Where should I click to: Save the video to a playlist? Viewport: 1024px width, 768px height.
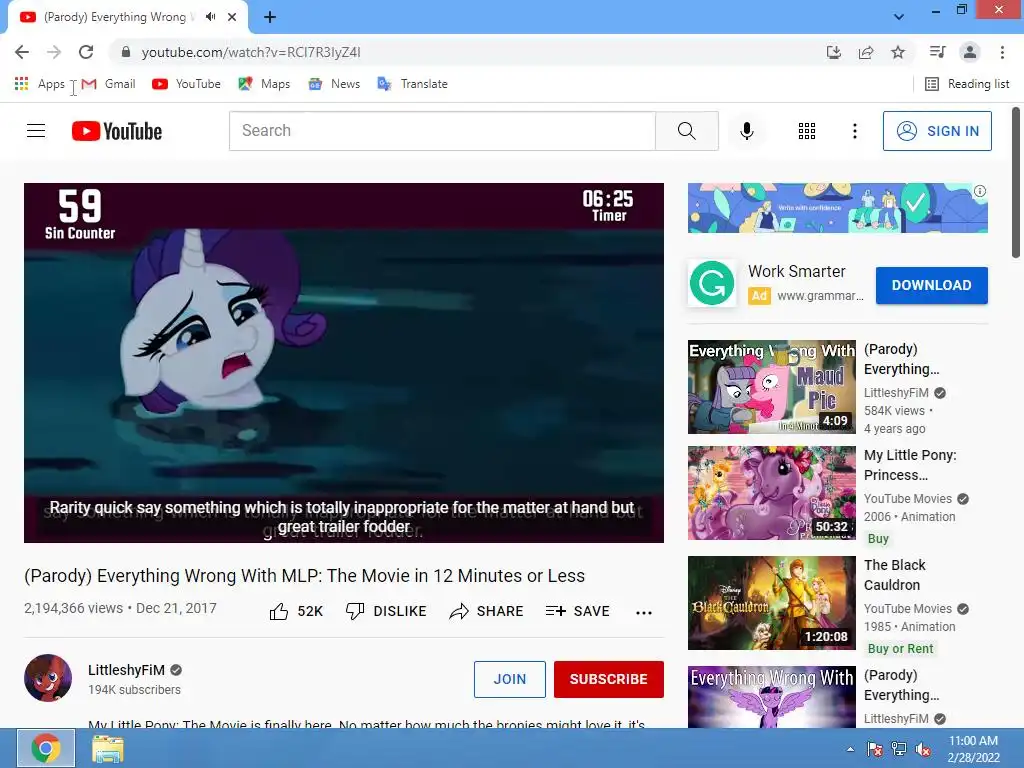click(577, 611)
